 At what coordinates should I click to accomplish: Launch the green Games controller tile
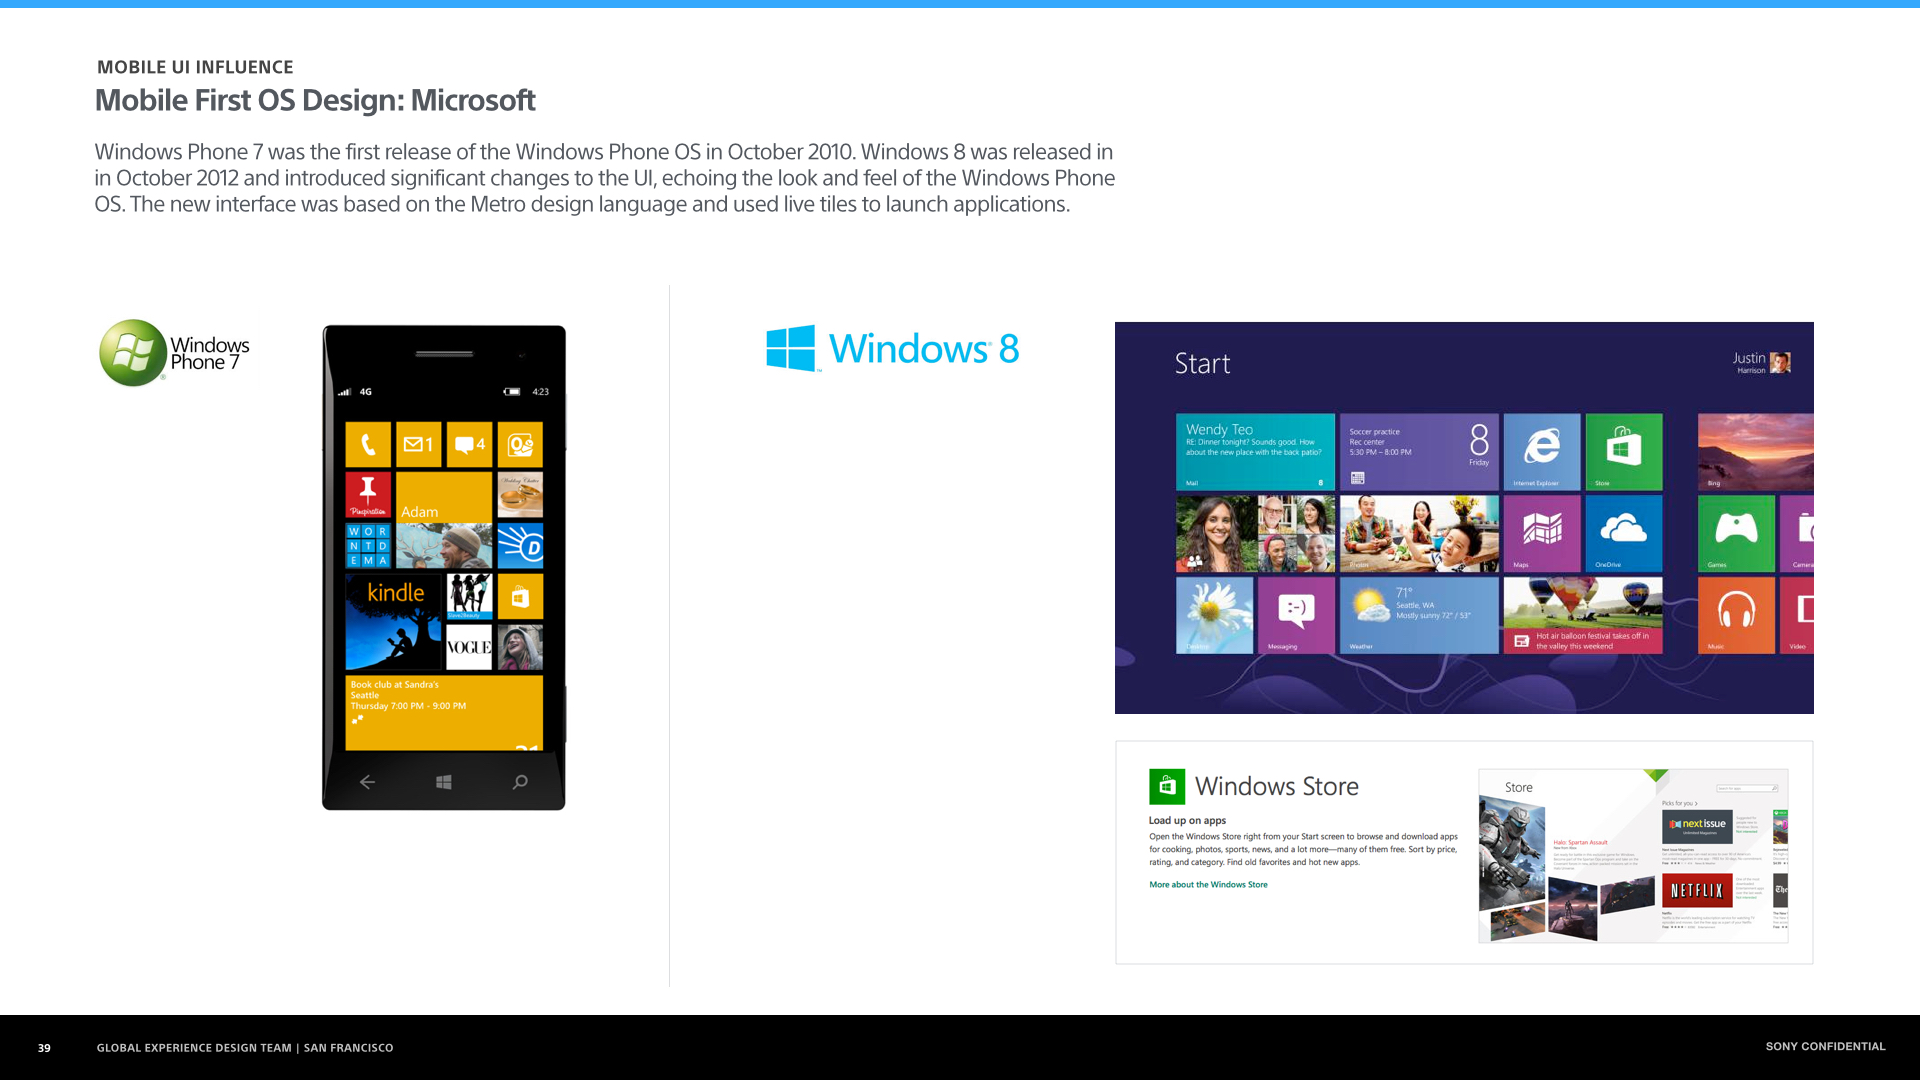[x=1736, y=534]
